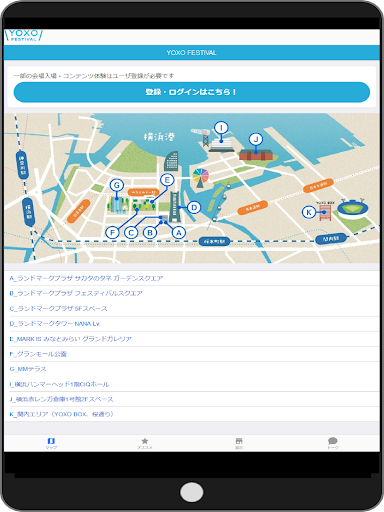Select map marker A
The width and height of the screenshot is (384, 512).
point(179,233)
